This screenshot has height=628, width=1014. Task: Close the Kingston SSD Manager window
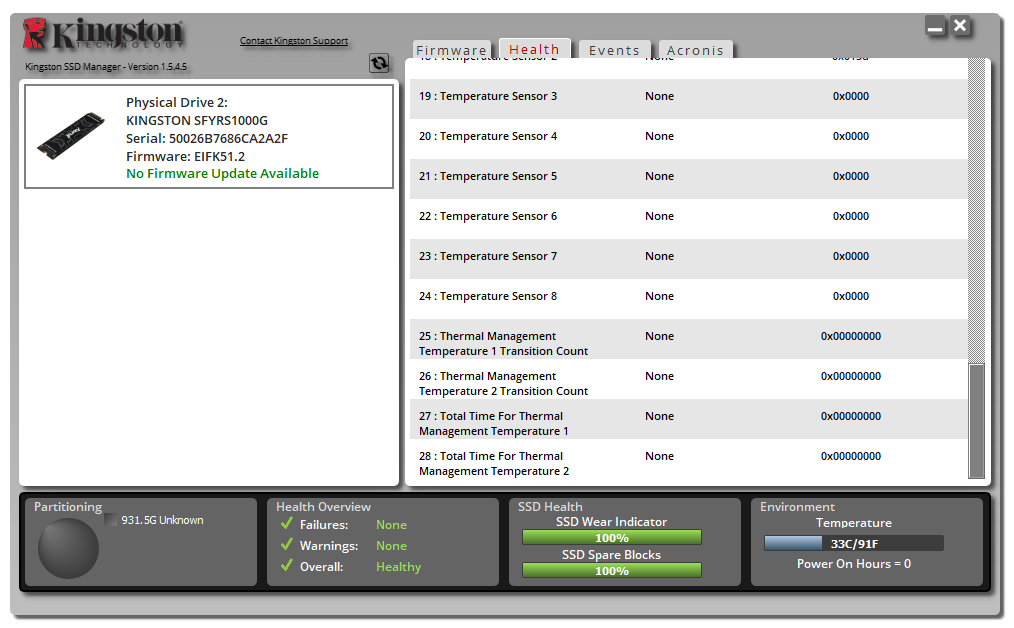pyautogui.click(x=960, y=26)
